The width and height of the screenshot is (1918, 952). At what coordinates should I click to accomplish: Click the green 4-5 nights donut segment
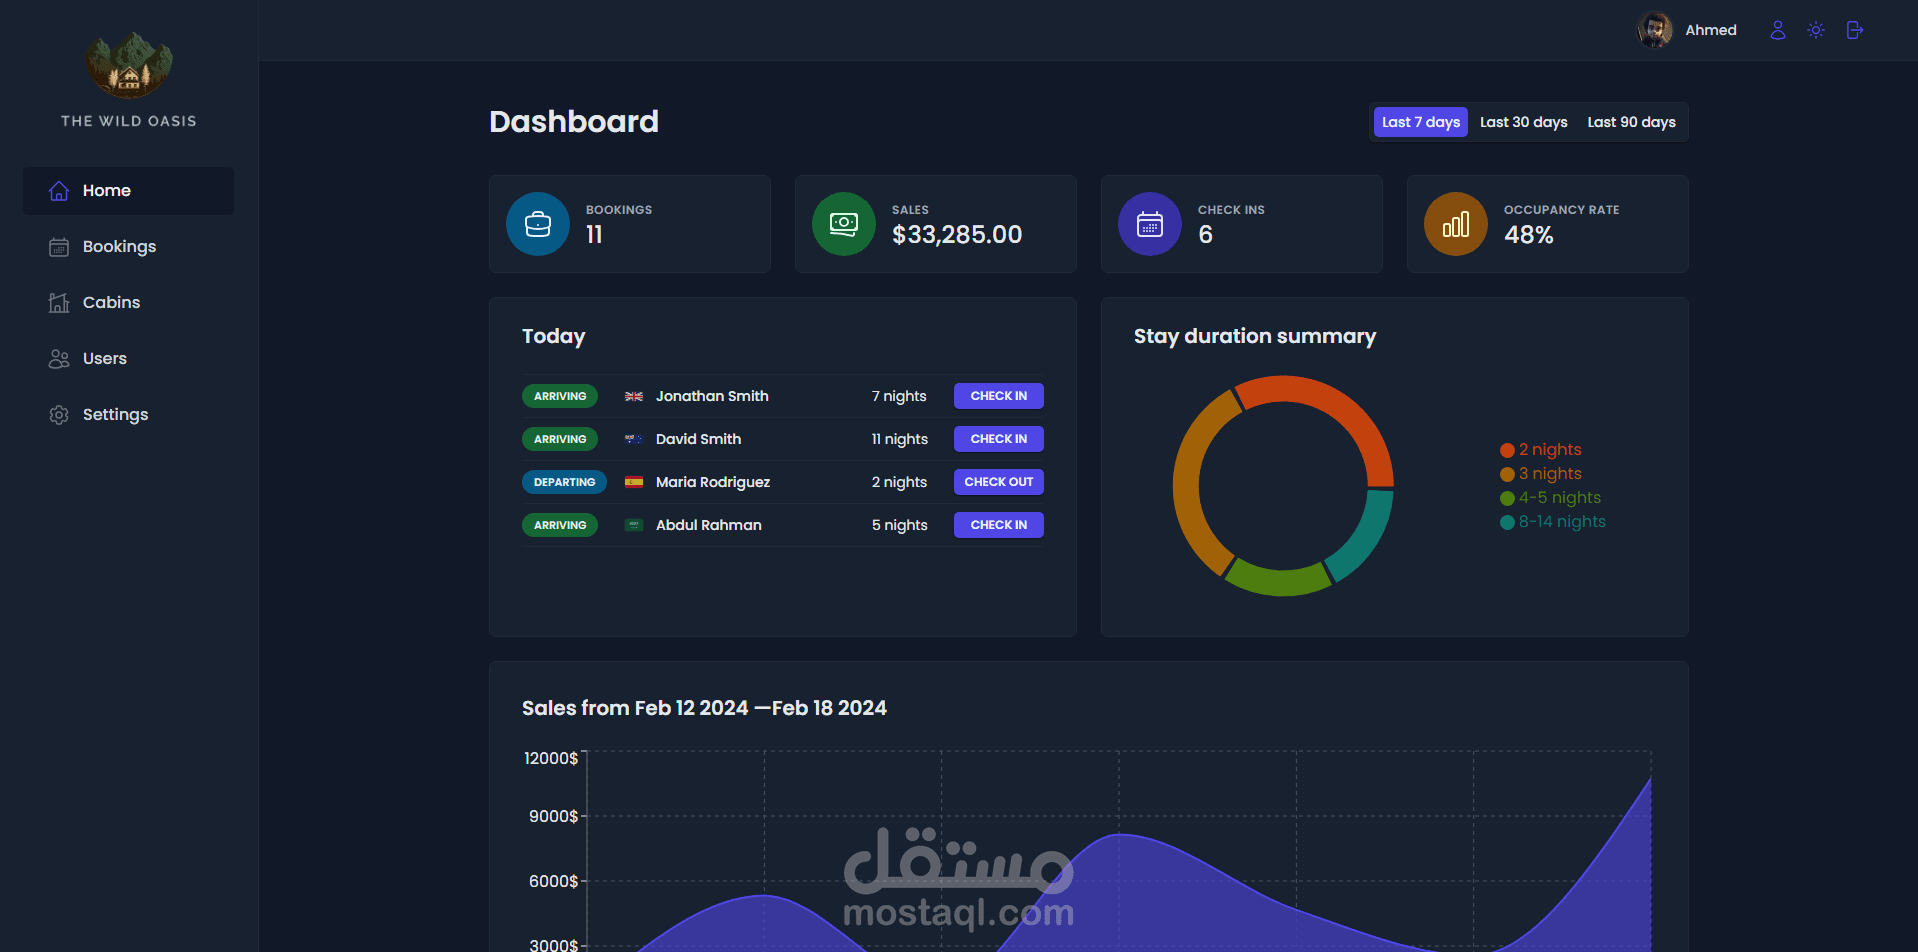point(1279,581)
